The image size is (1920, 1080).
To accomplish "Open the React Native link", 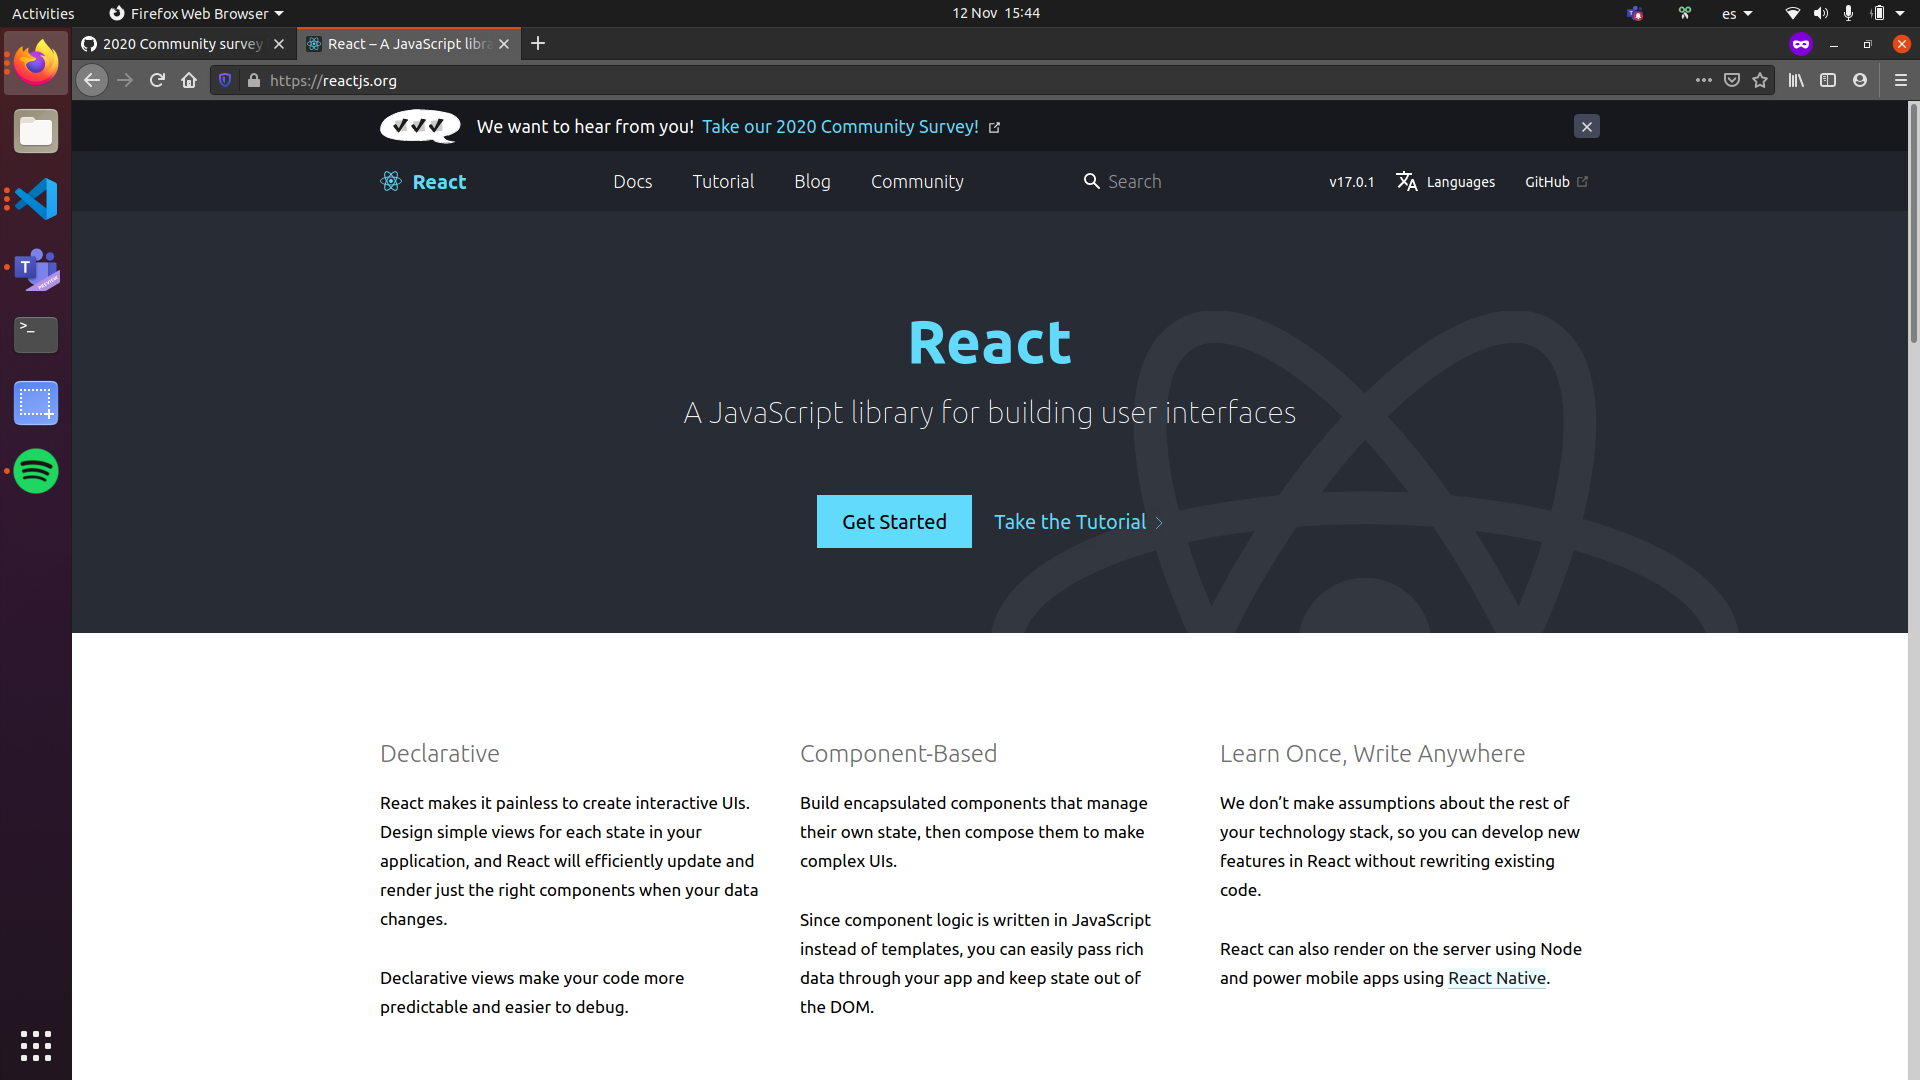I will [x=1497, y=978].
